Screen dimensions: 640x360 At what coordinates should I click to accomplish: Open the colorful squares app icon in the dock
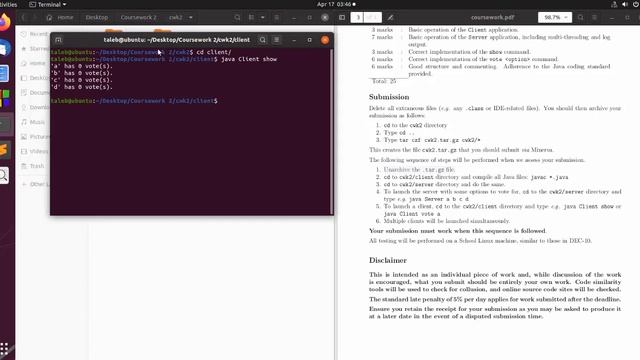(5, 99)
